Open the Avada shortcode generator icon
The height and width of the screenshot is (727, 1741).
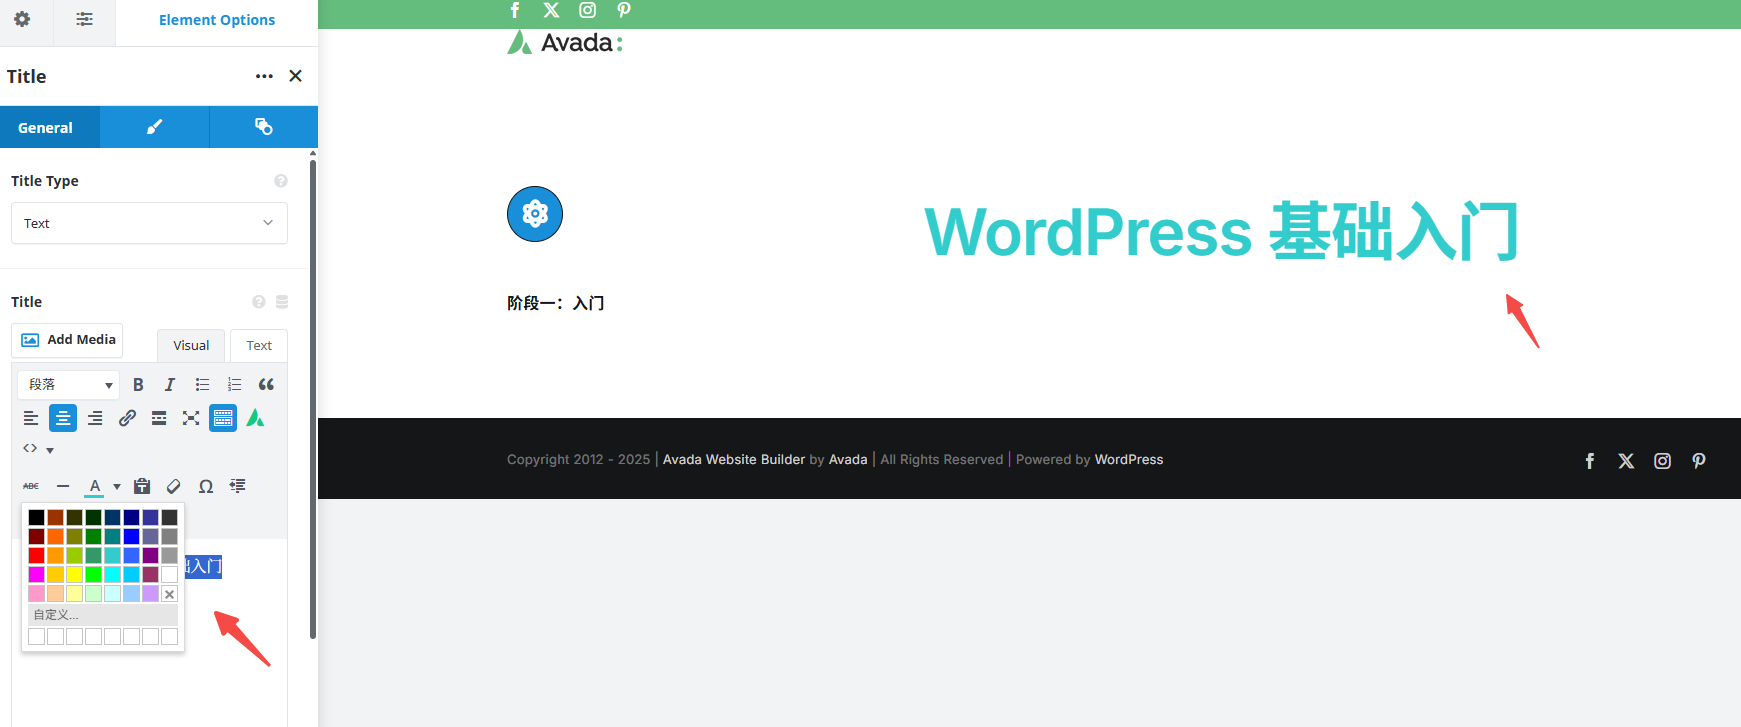pos(256,418)
